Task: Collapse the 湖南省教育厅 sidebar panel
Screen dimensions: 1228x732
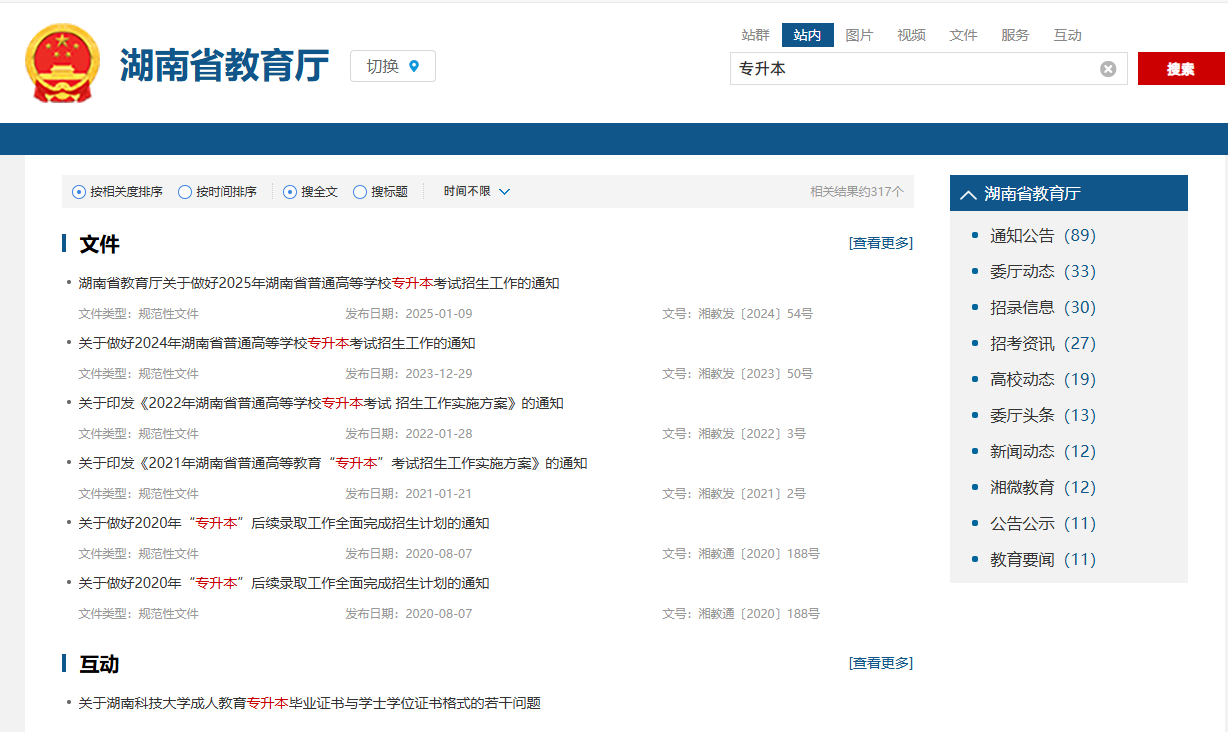Action: tap(968, 194)
